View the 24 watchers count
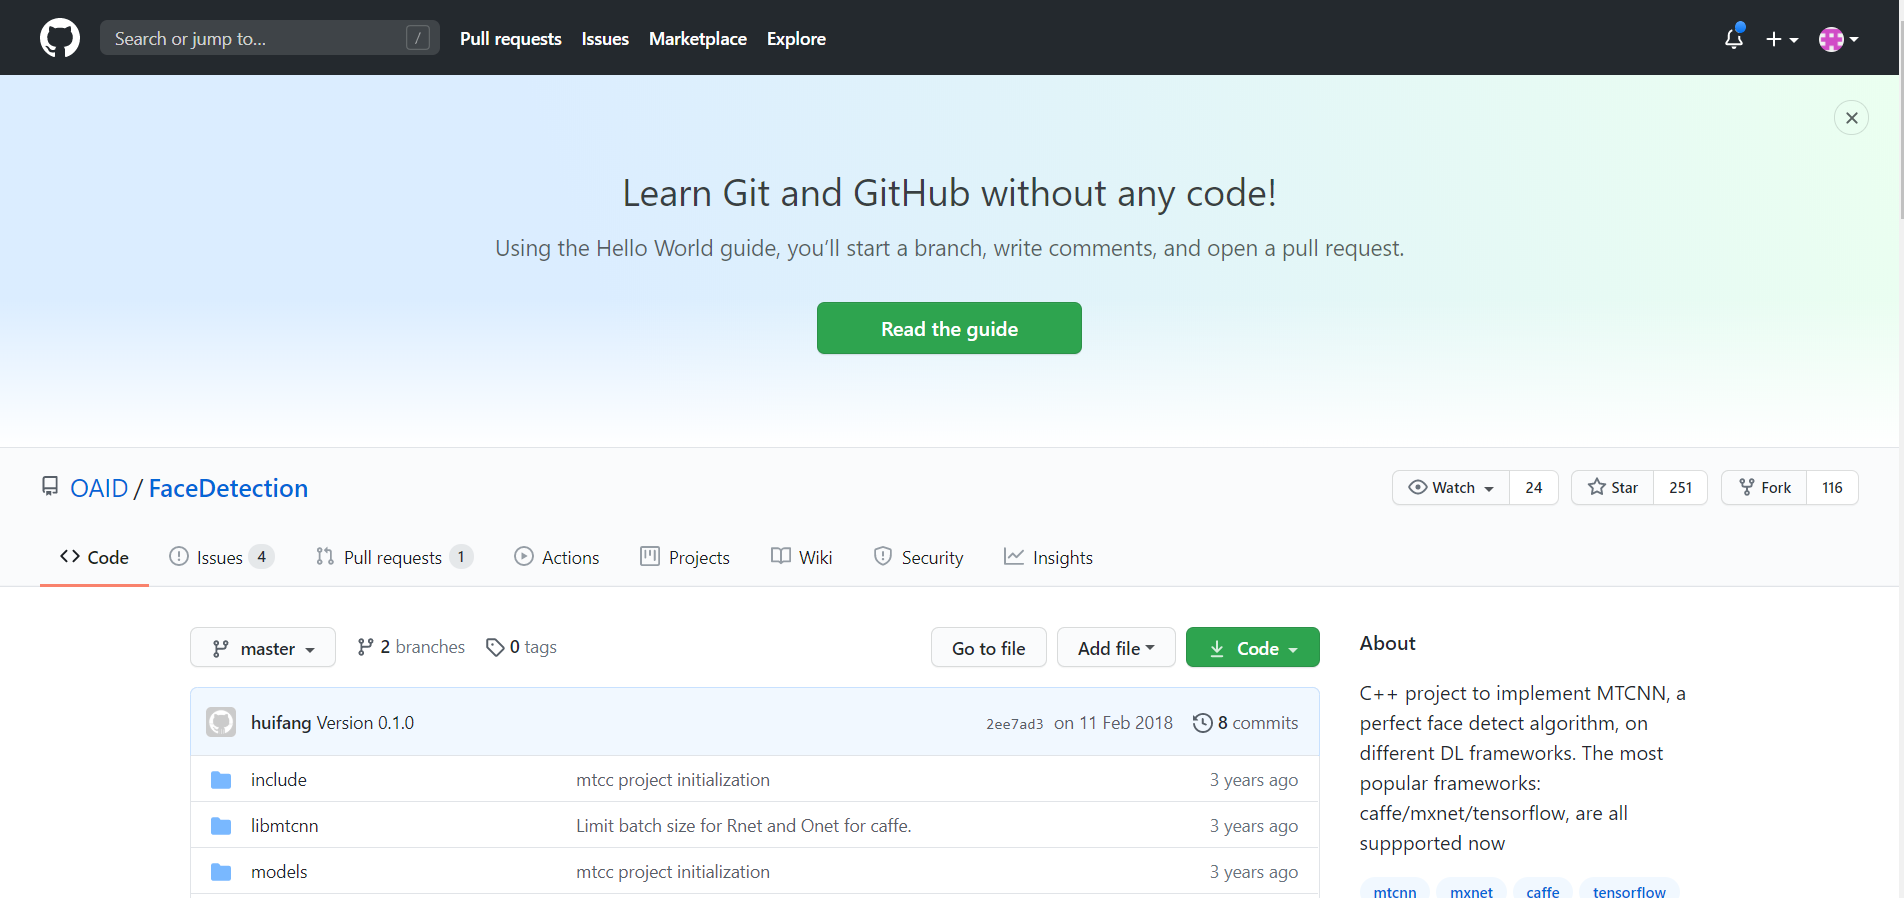Viewport: 1904px width, 898px height. [x=1534, y=487]
